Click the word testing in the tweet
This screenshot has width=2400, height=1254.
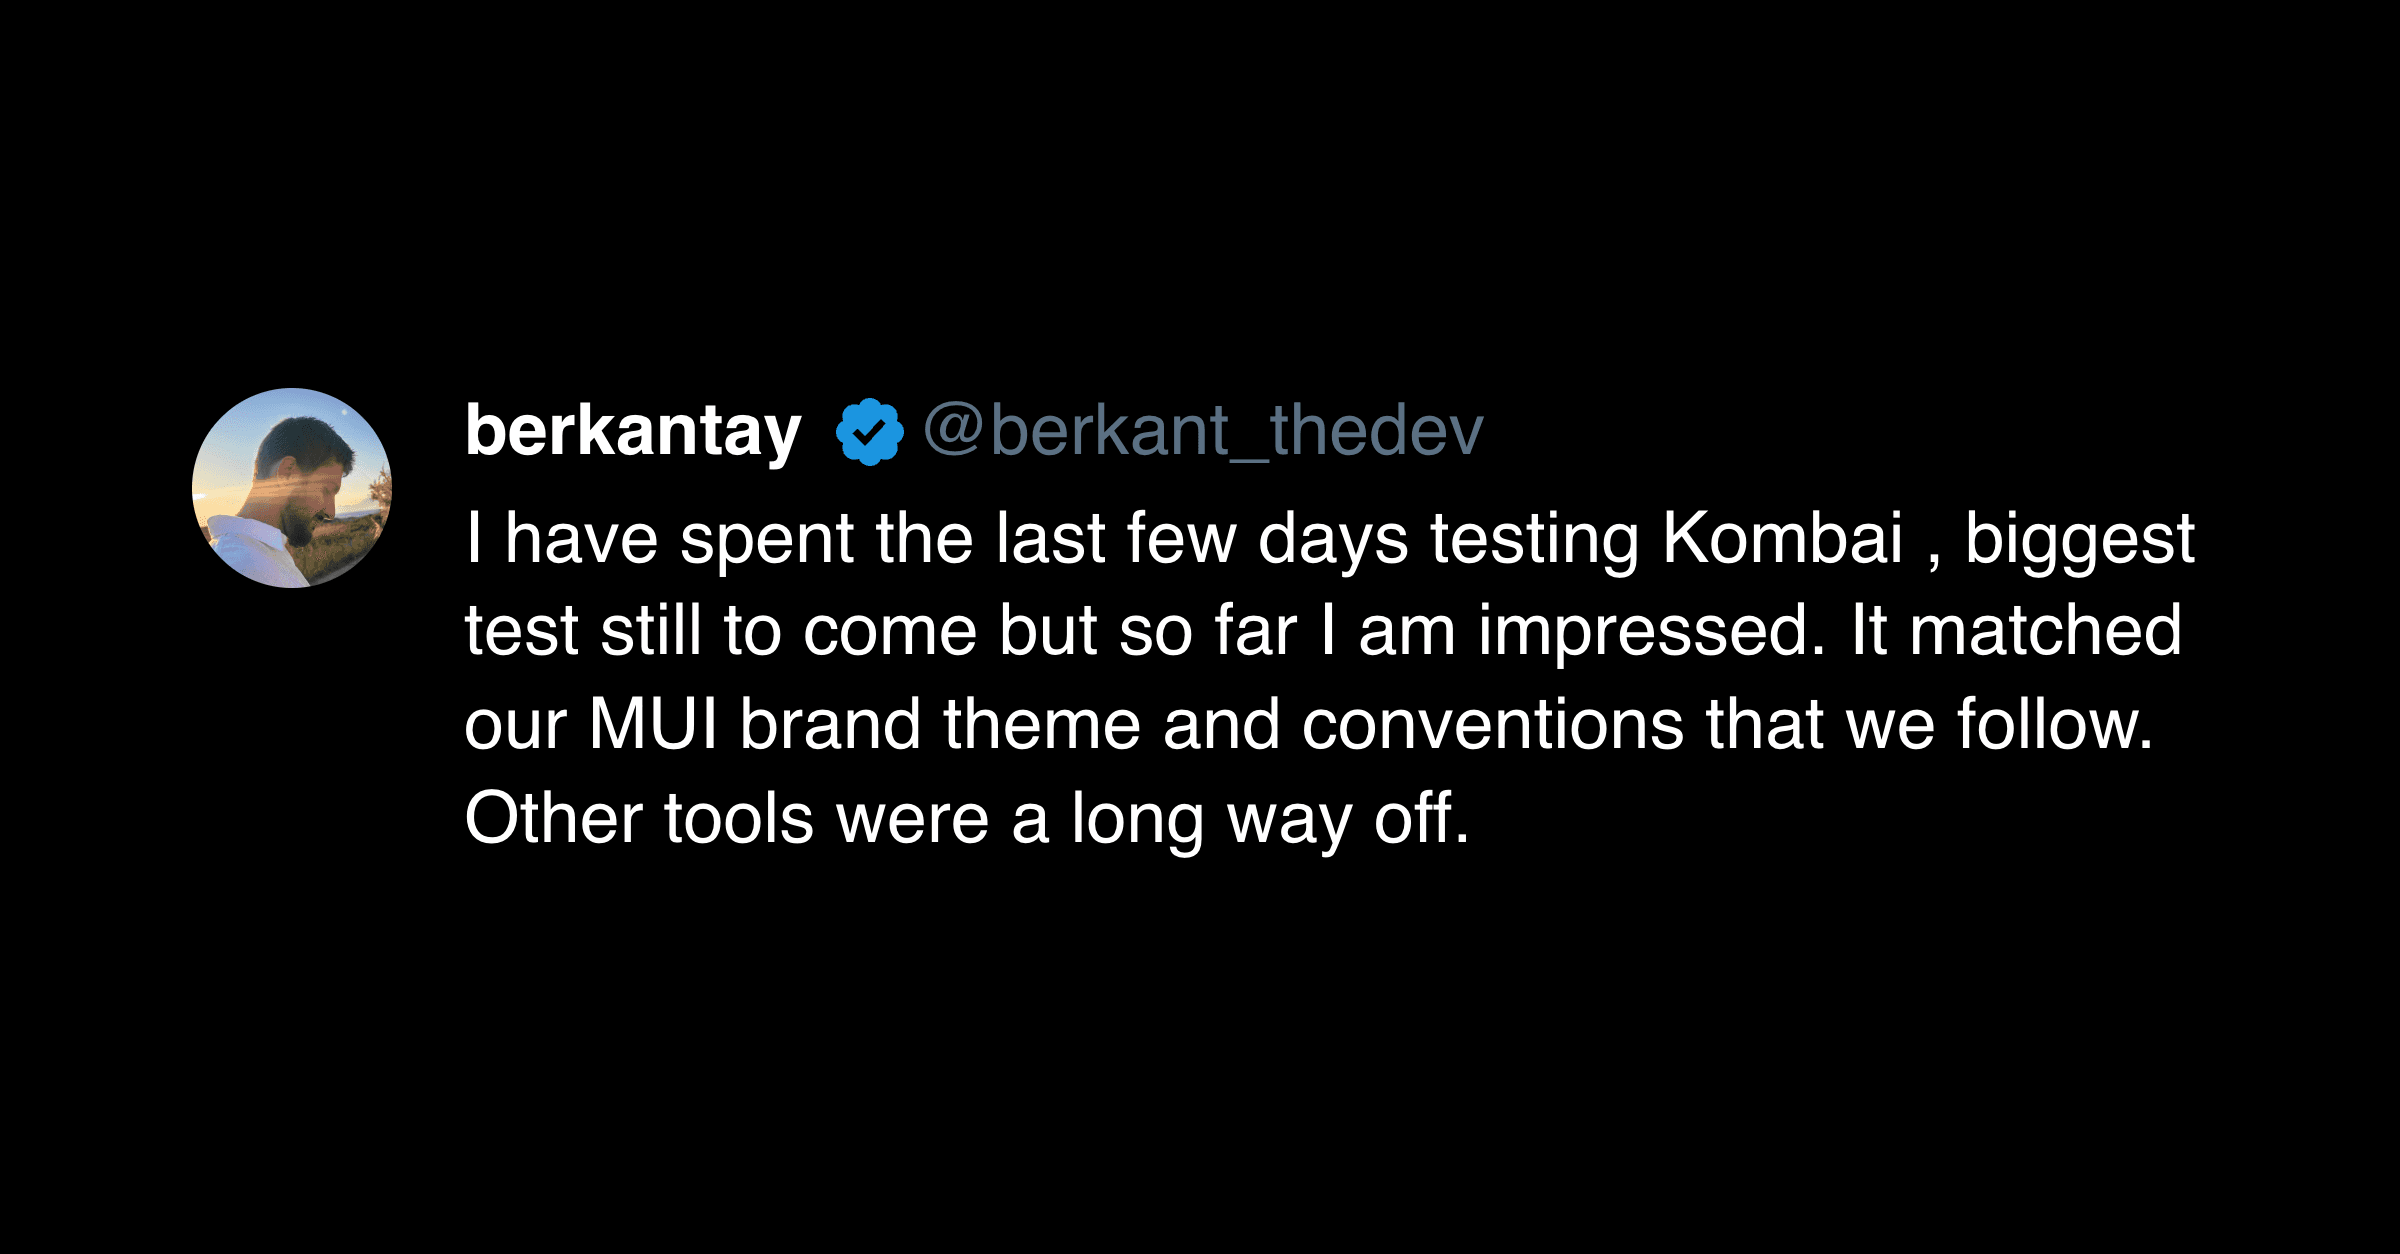click(x=1535, y=541)
